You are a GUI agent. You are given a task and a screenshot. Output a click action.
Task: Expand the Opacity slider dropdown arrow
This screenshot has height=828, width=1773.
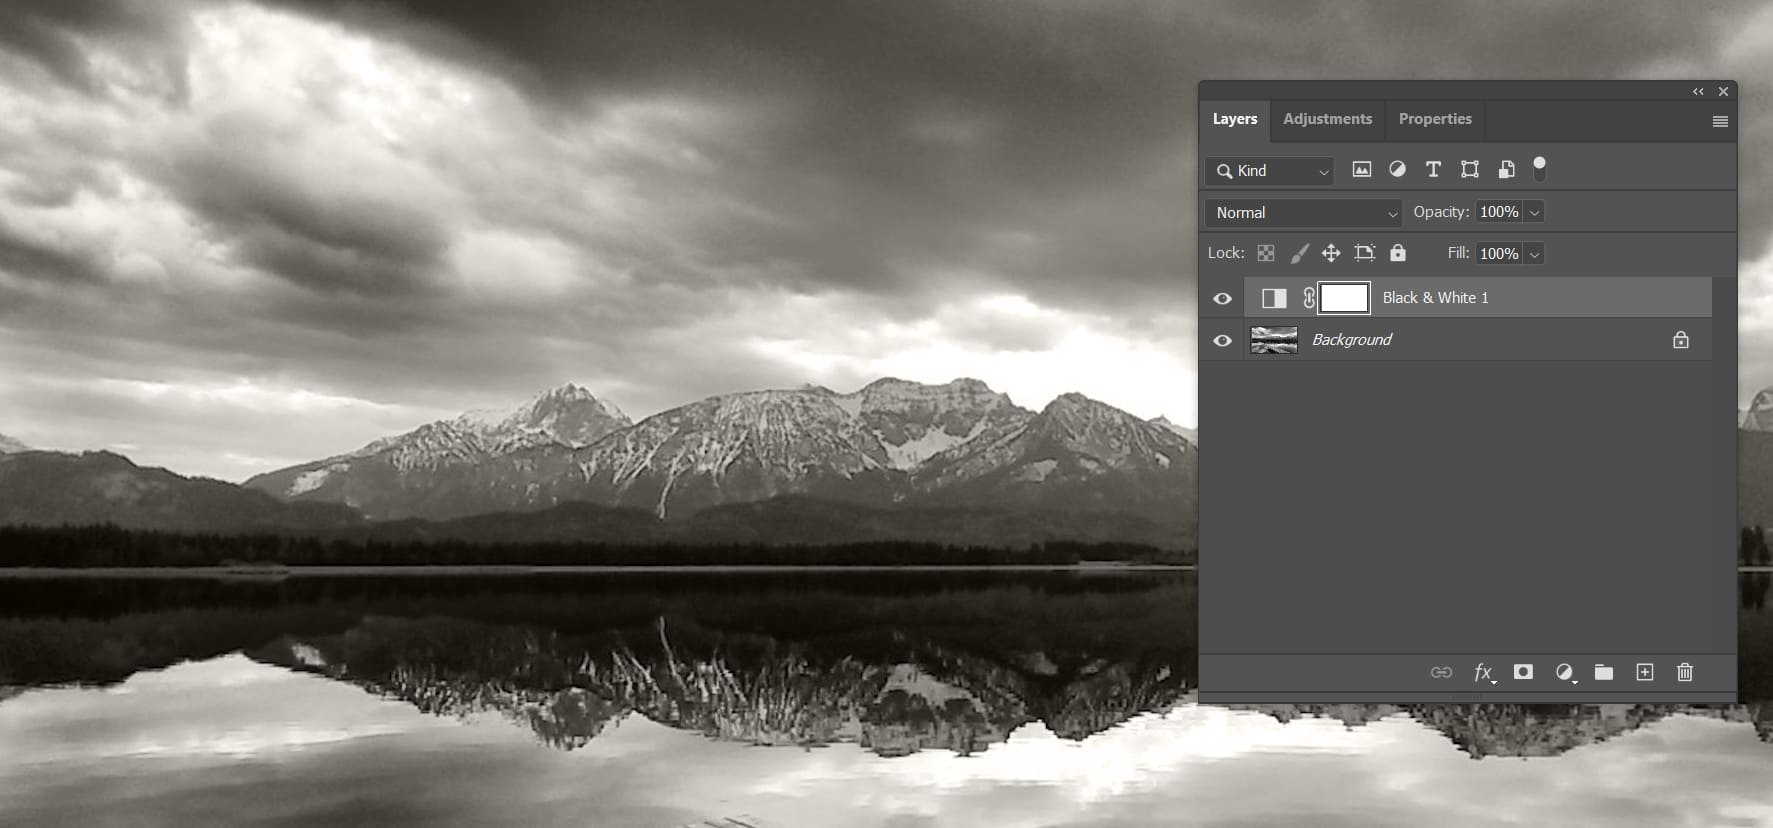1534,213
